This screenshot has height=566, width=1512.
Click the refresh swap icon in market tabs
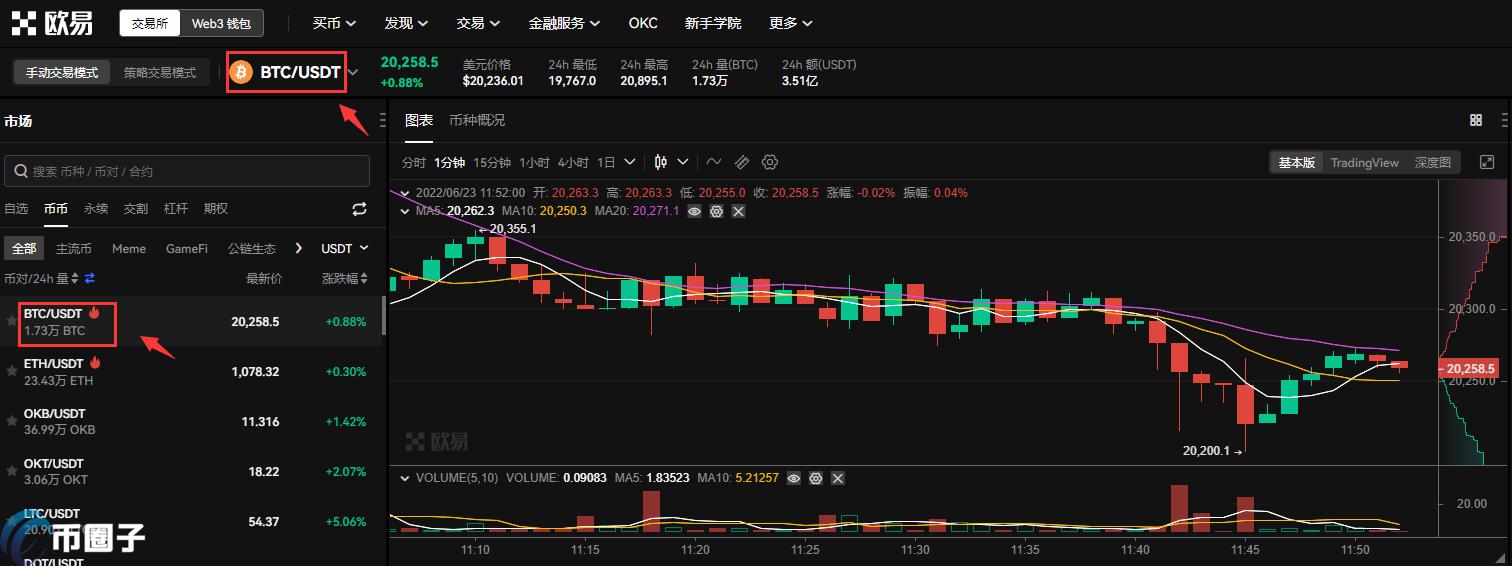[360, 209]
